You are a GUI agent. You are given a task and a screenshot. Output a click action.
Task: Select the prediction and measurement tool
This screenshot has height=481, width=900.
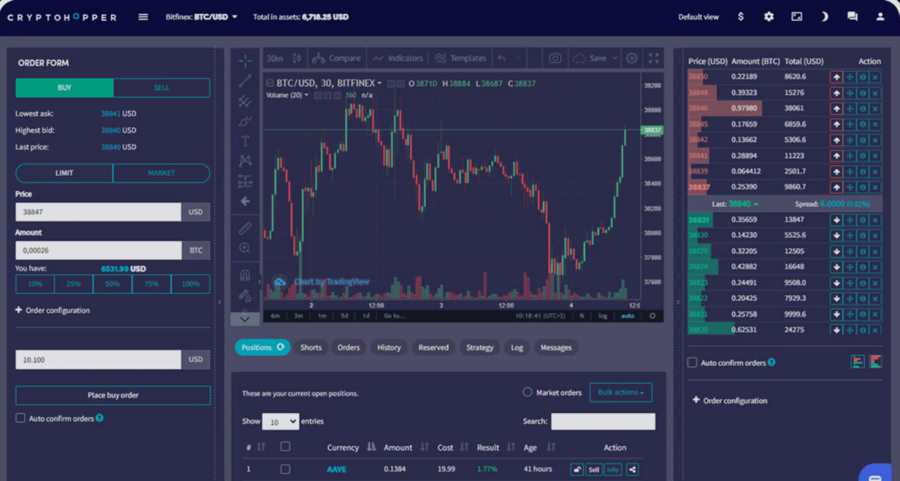[245, 181]
